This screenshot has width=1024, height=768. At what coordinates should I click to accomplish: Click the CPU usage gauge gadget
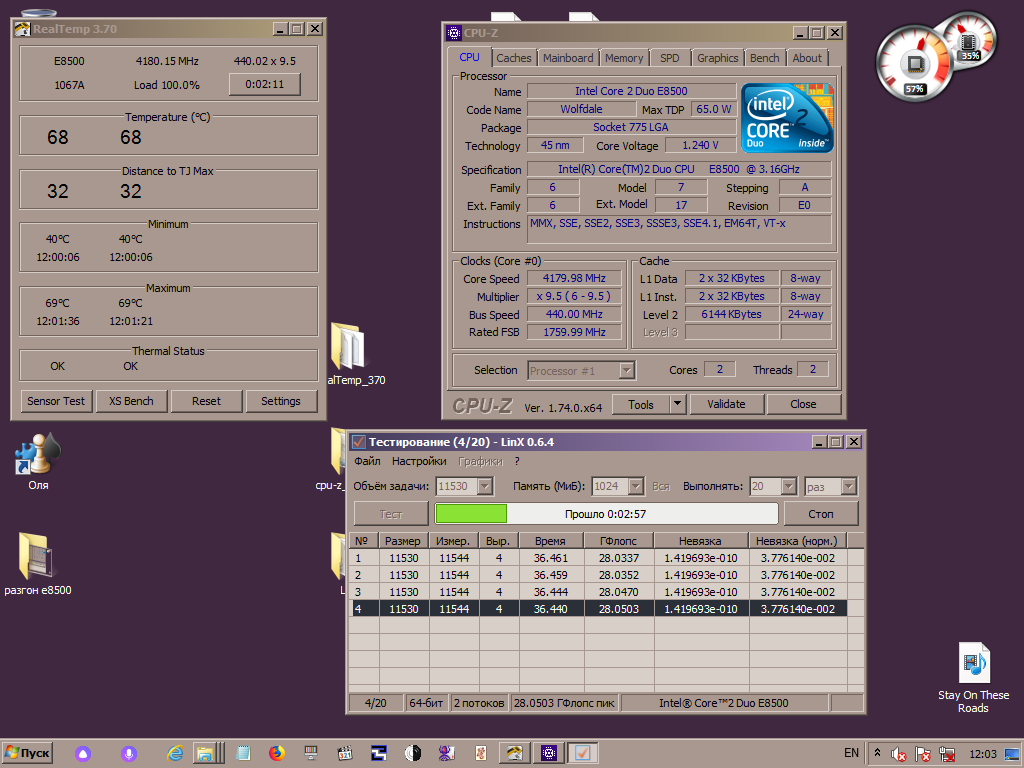click(914, 63)
